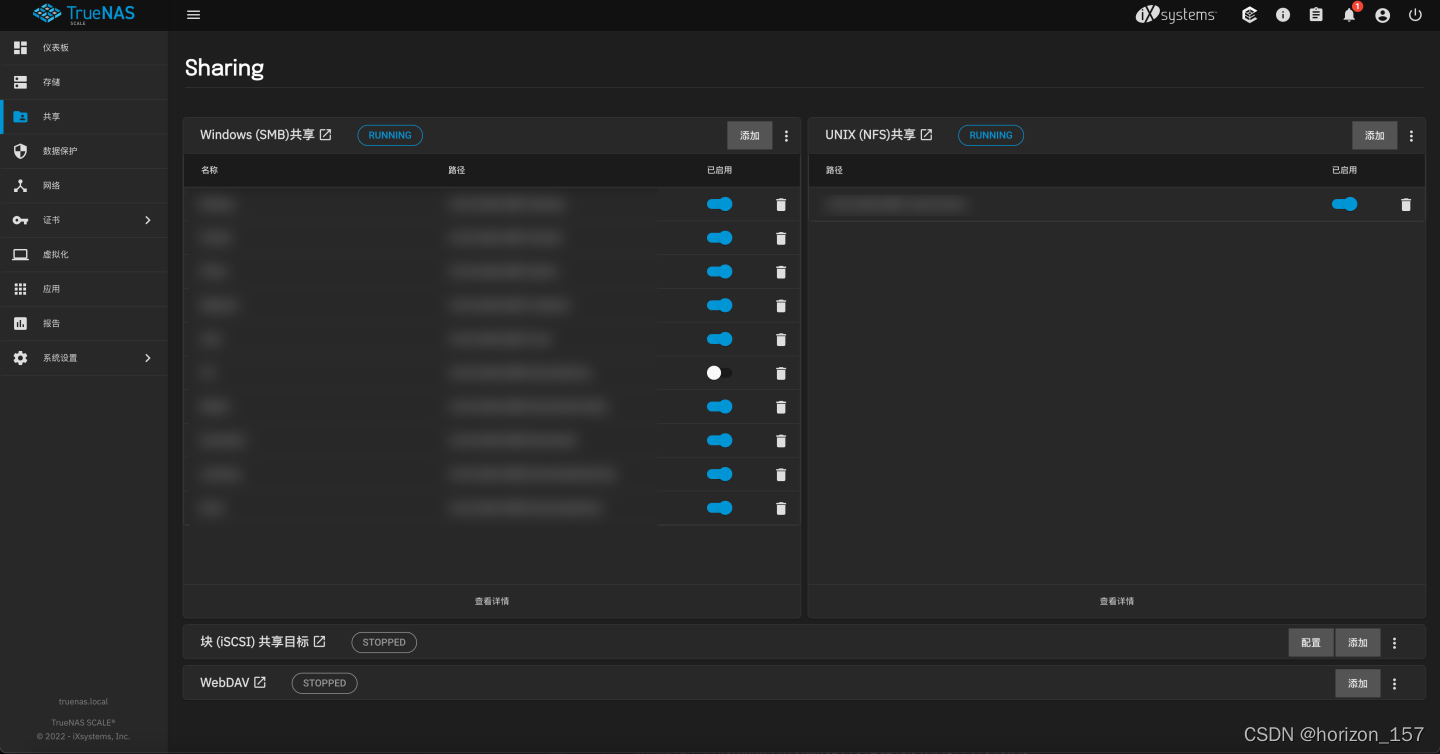Image resolution: width=1440 pixels, height=754 pixels.
Task: Click 添加 in the WebDAV row
Action: 1358,683
